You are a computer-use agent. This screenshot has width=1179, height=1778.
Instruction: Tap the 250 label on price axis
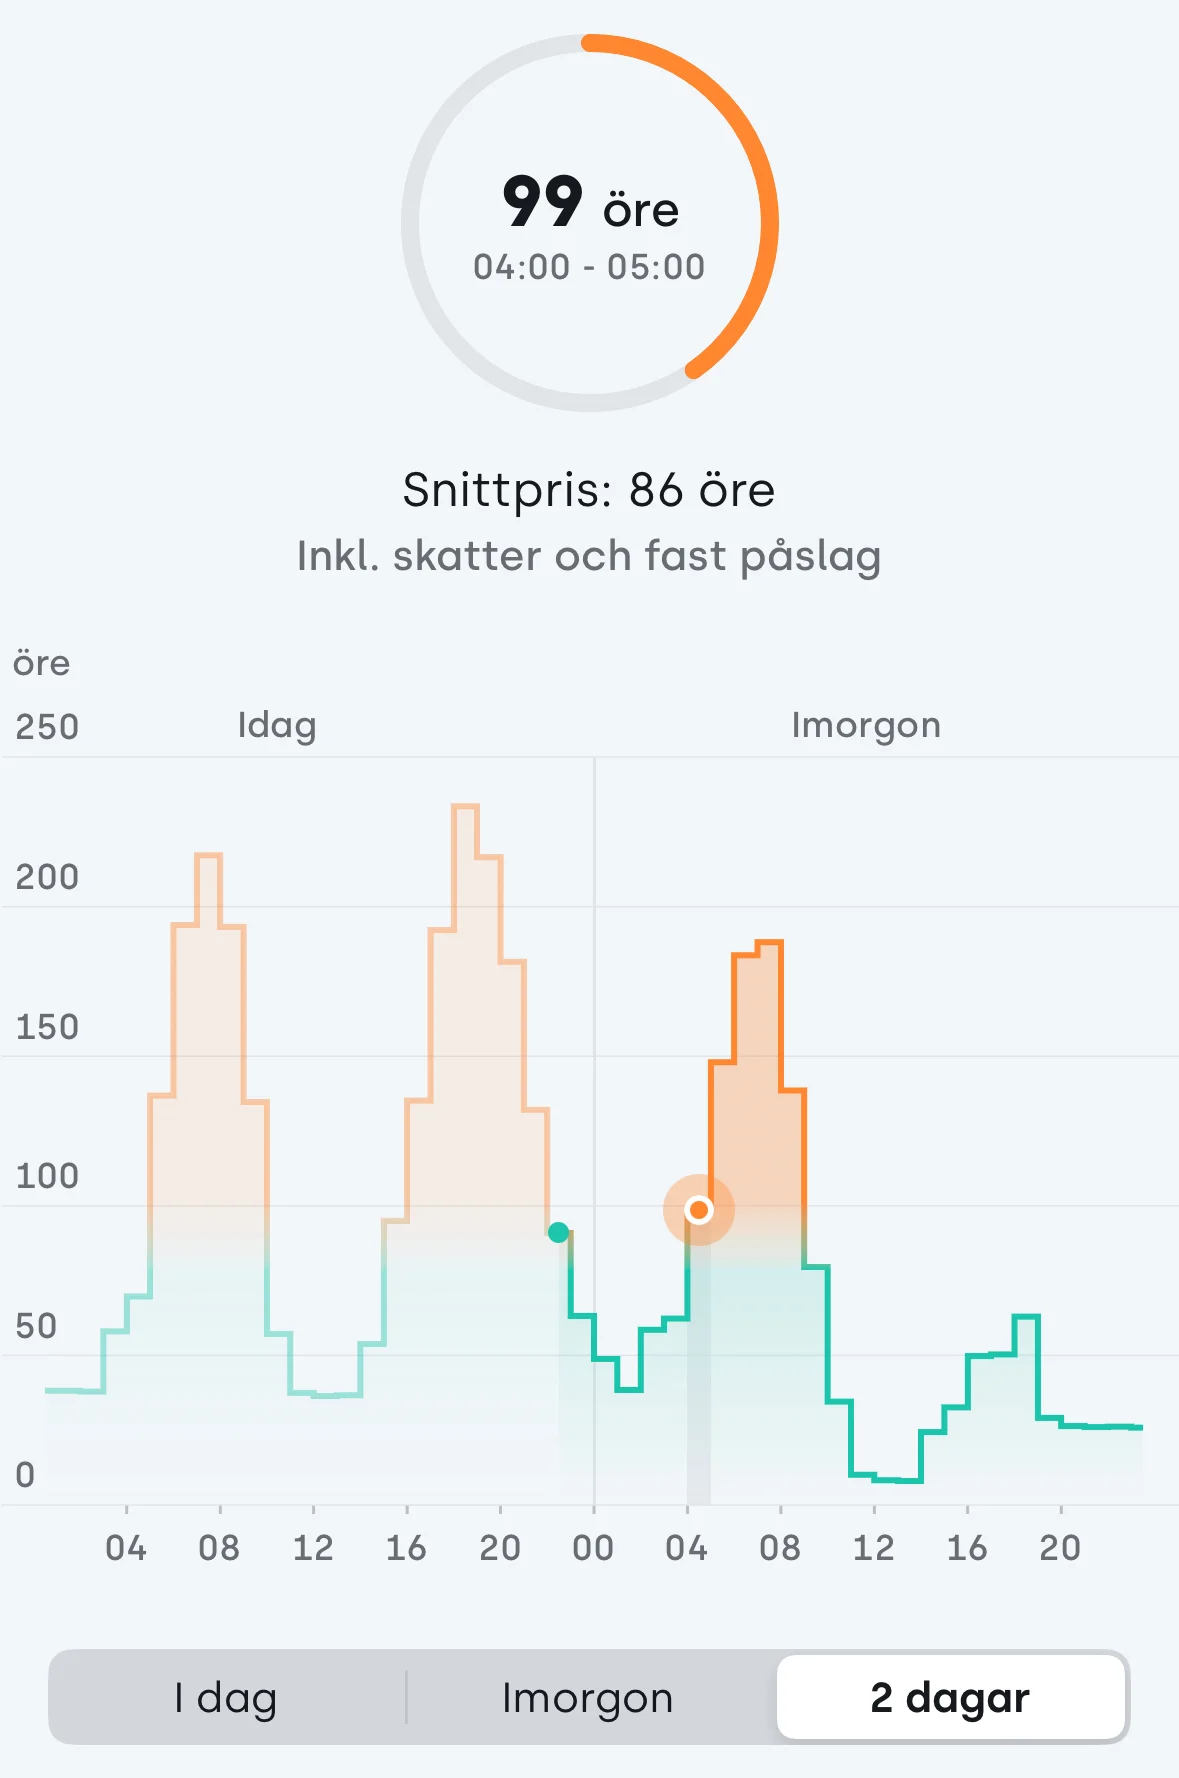47,727
